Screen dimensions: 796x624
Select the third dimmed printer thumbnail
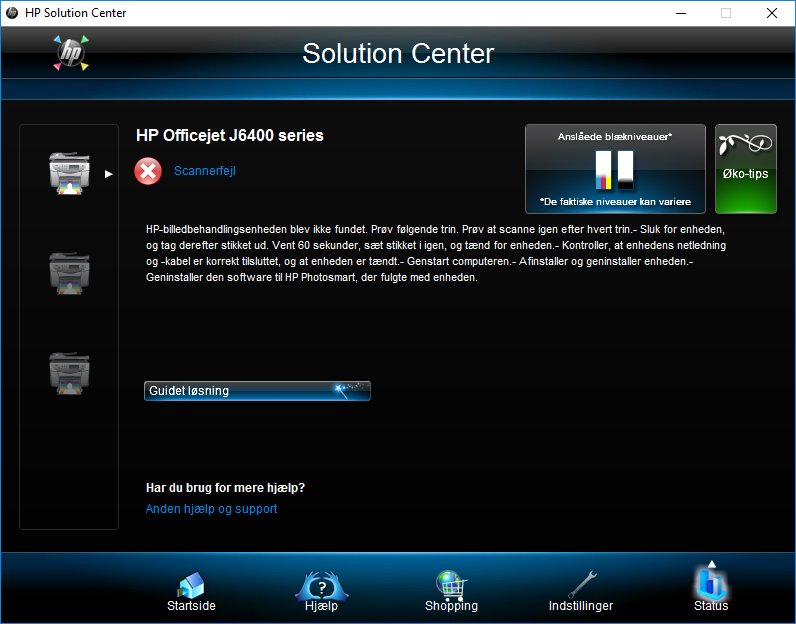click(x=69, y=373)
